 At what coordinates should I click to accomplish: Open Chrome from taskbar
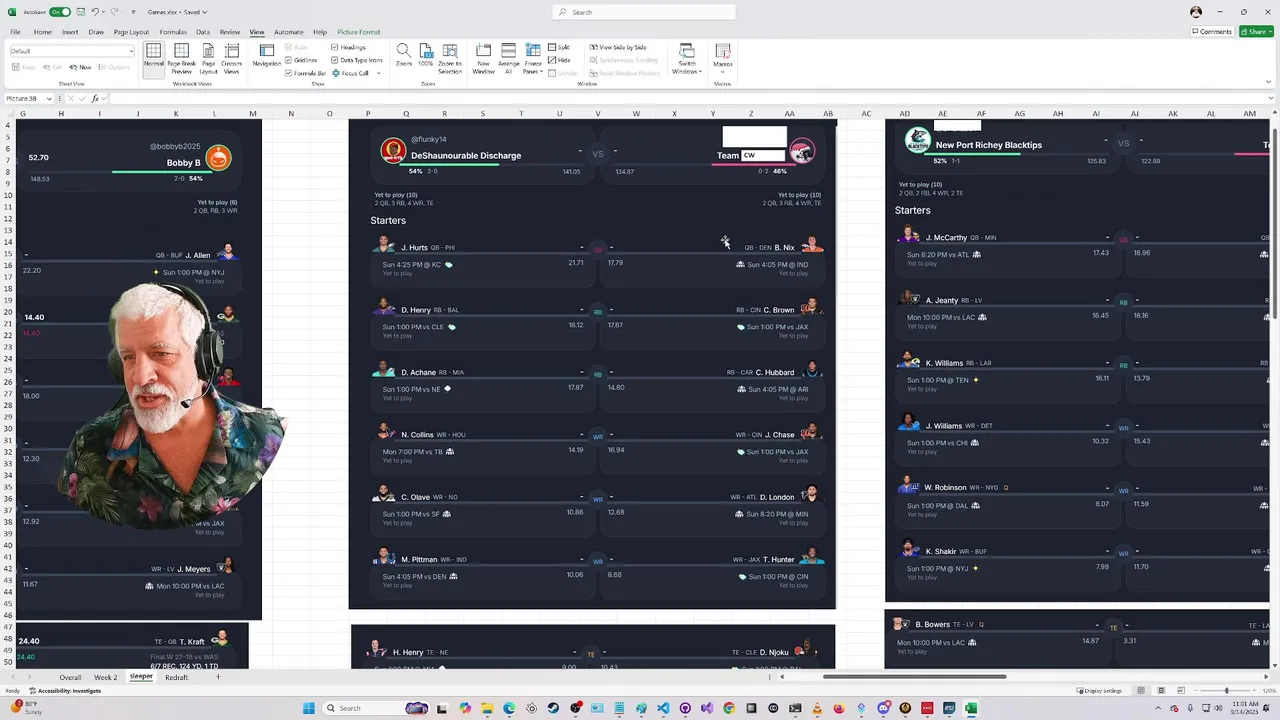(x=729, y=708)
